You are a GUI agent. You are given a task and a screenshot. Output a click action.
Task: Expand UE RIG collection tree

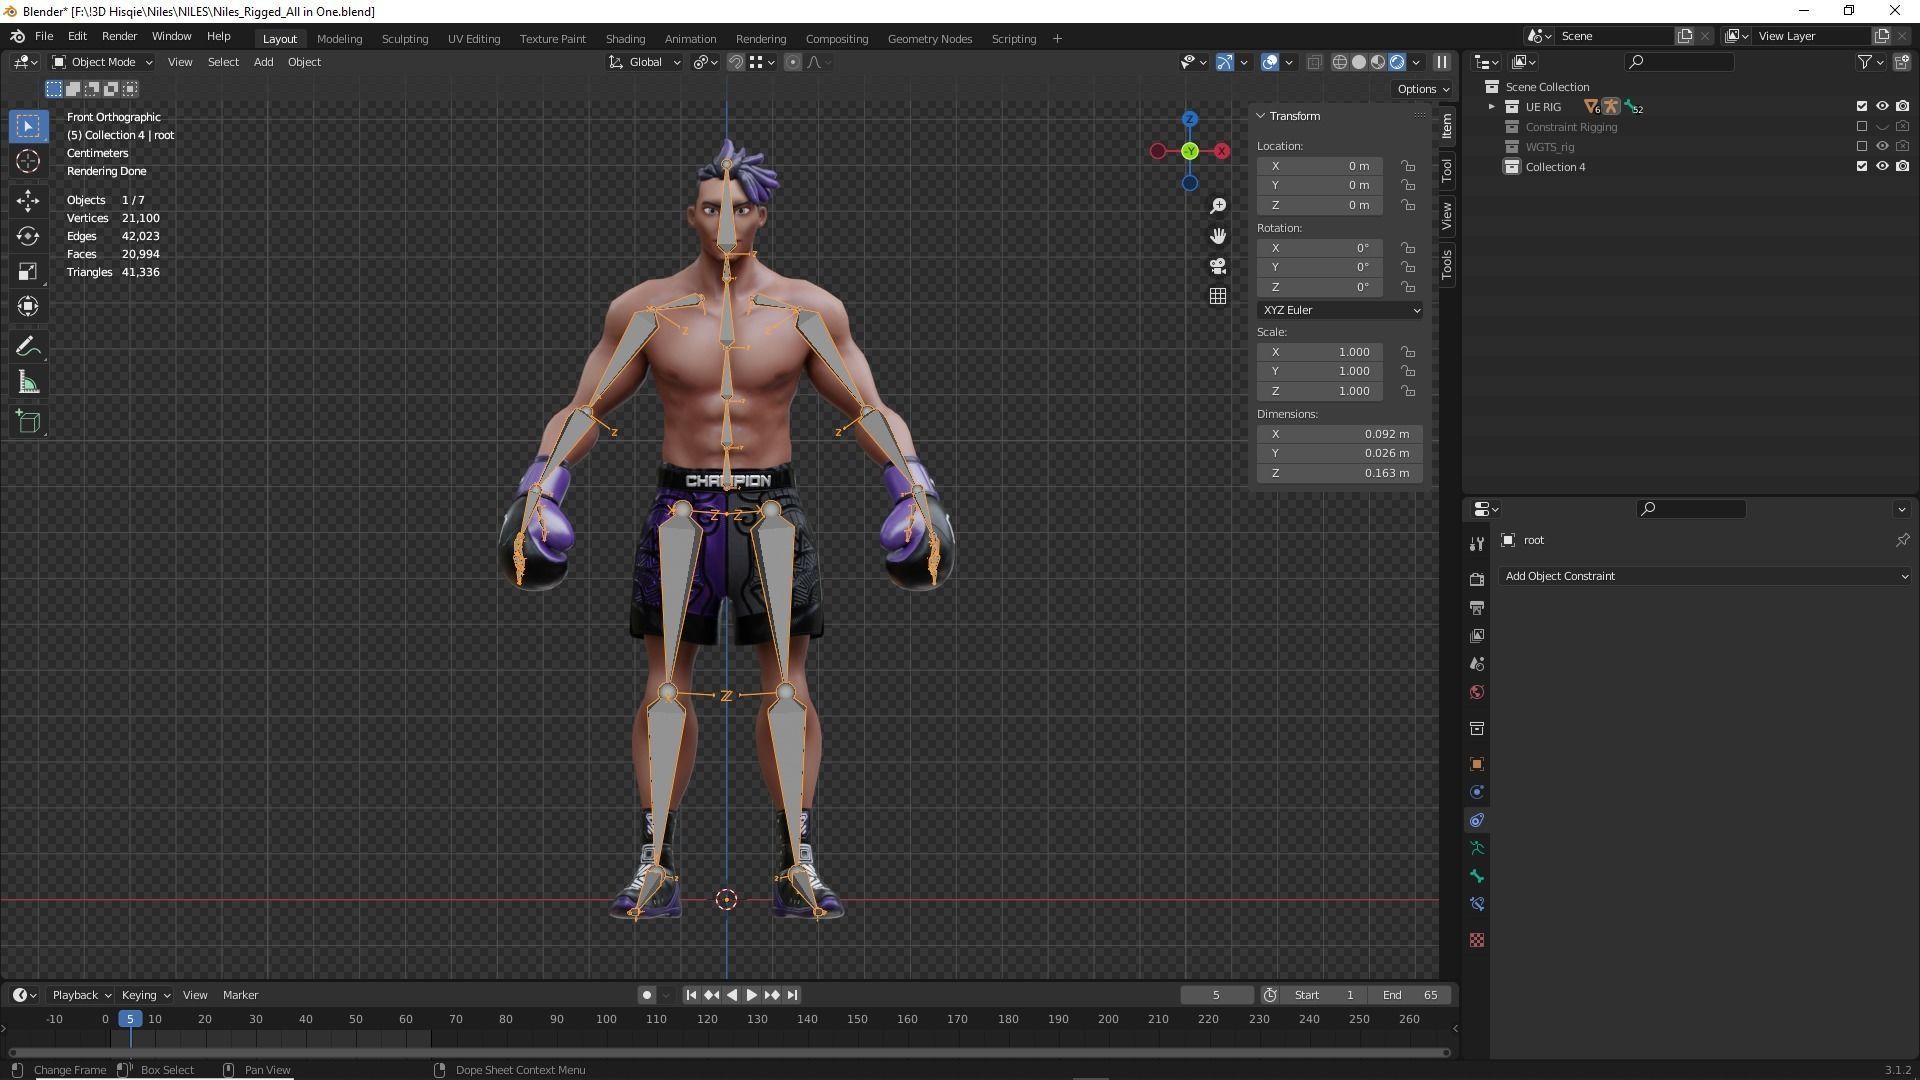(1491, 107)
